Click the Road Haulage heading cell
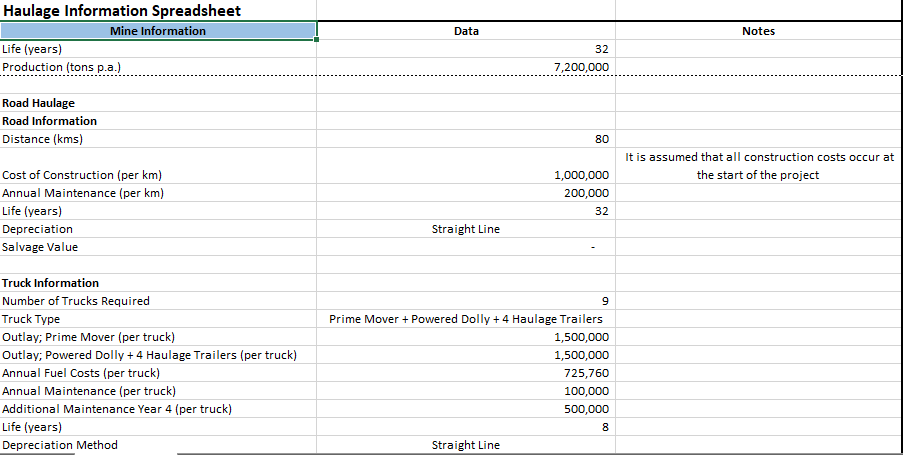The width and height of the screenshot is (903, 455). click(x=38, y=103)
